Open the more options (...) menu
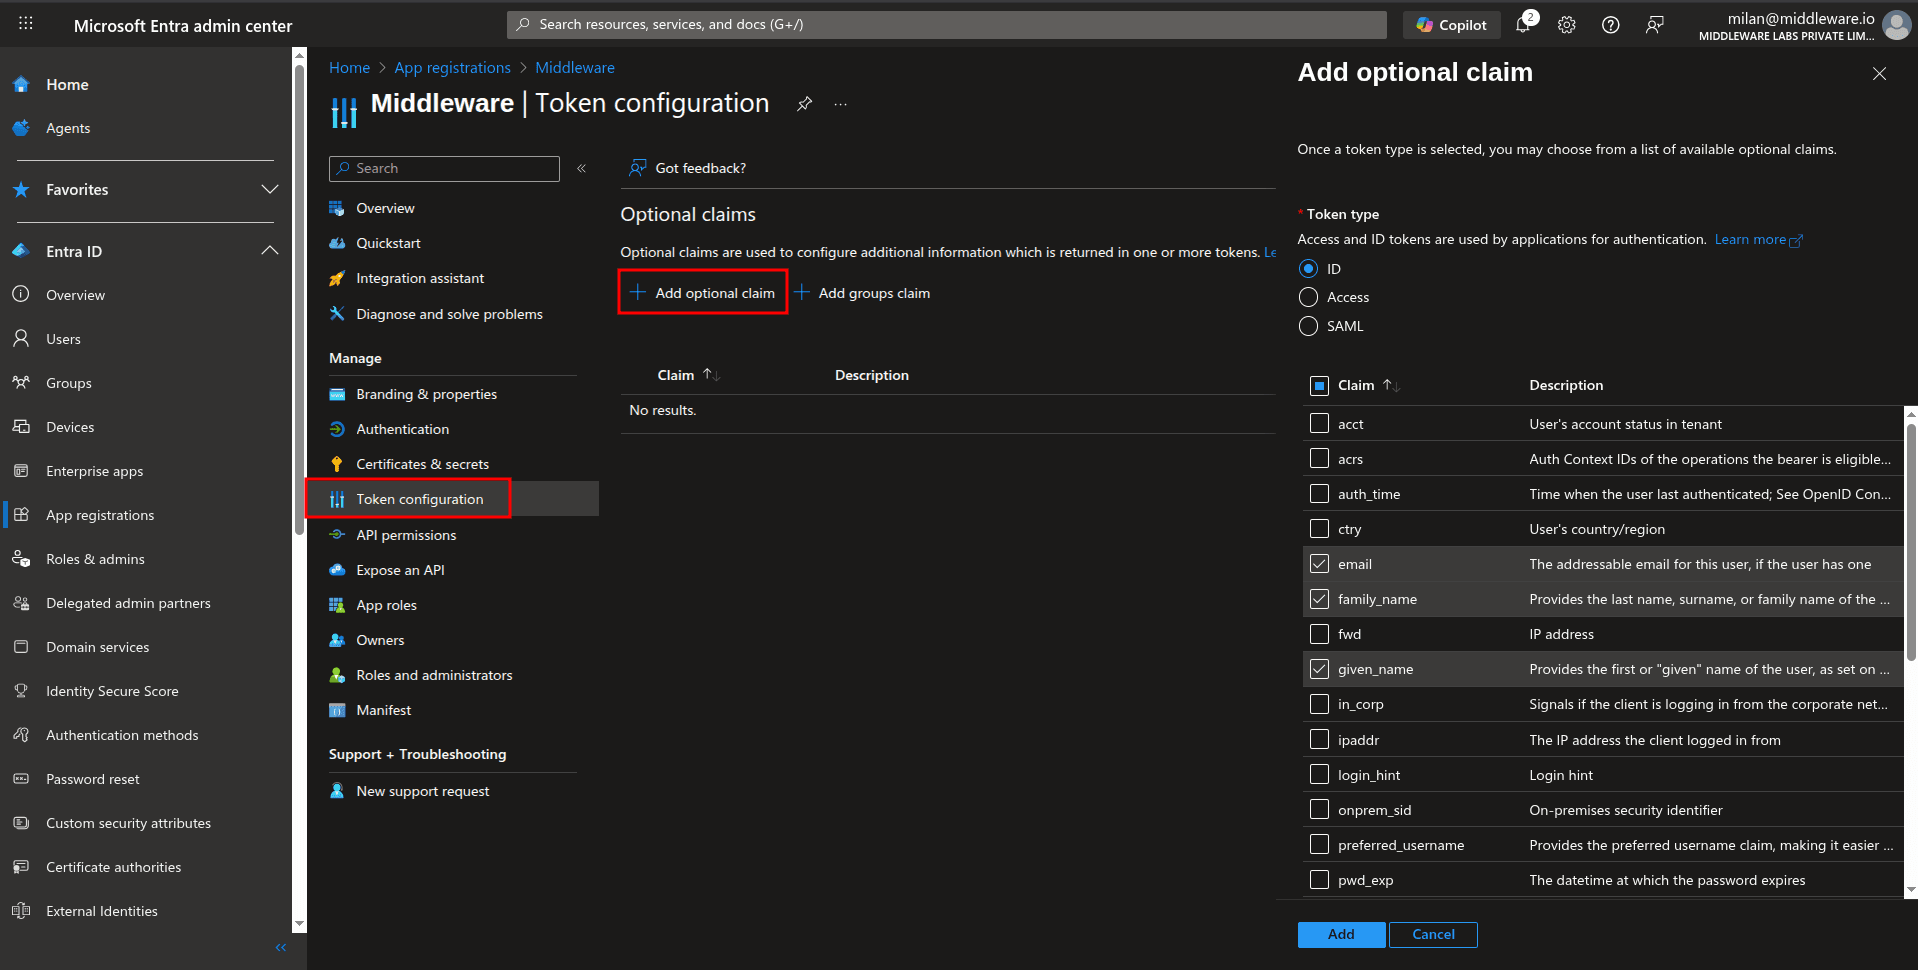 (x=840, y=103)
